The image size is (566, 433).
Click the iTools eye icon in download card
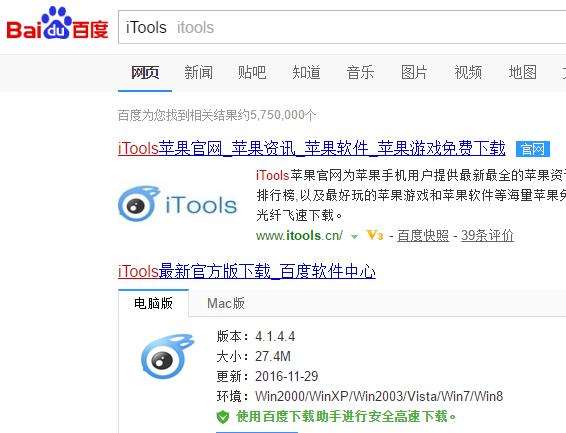click(x=167, y=357)
